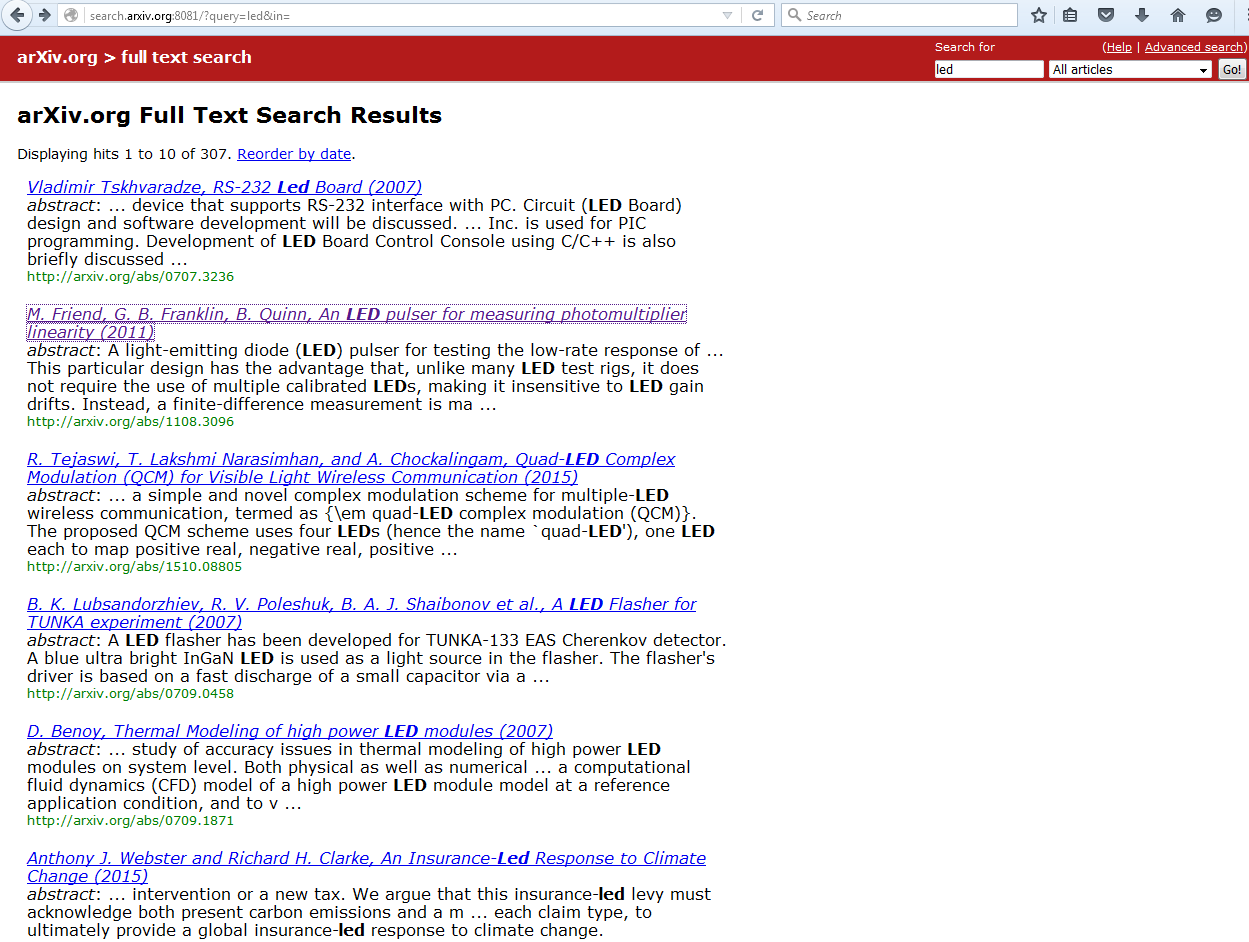
Task: Open the bookmarks list icon
Action: 1070,15
